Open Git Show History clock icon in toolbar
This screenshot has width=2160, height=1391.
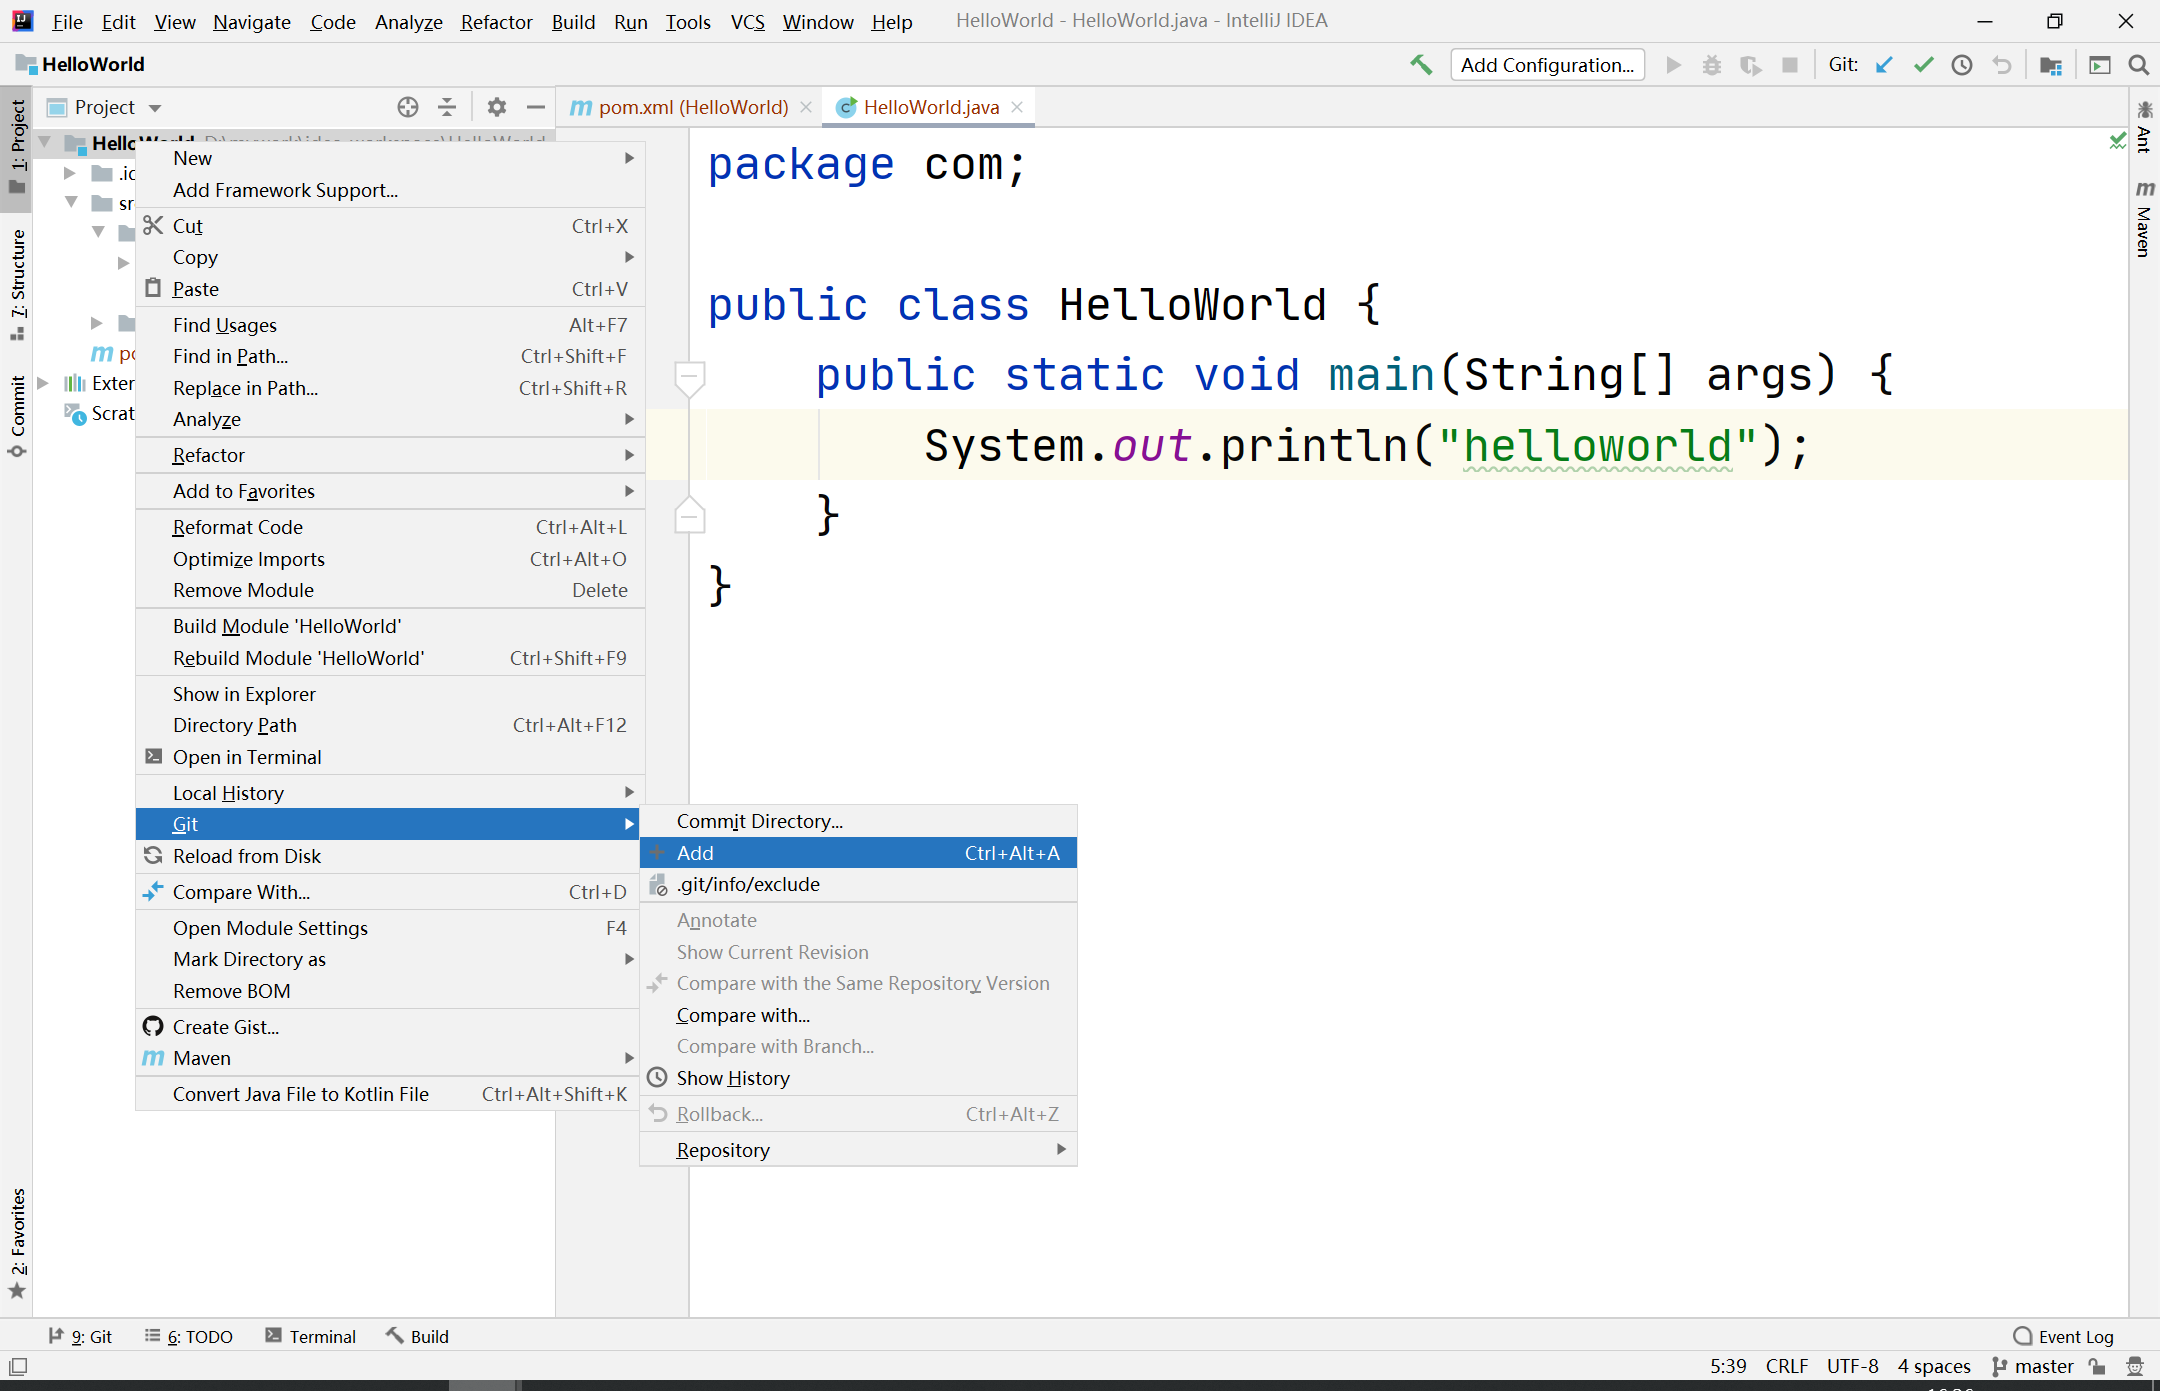point(1962,65)
